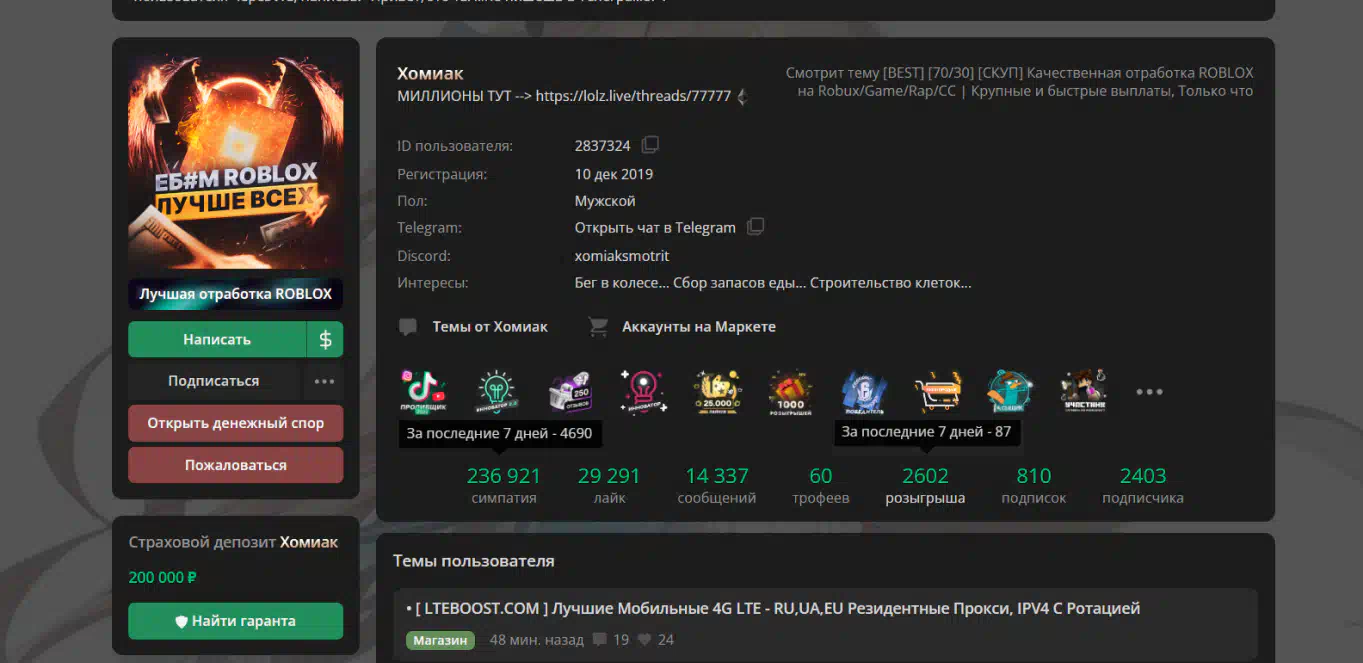
Task: Open Открыть чат в Telegram link
Action: tap(655, 228)
